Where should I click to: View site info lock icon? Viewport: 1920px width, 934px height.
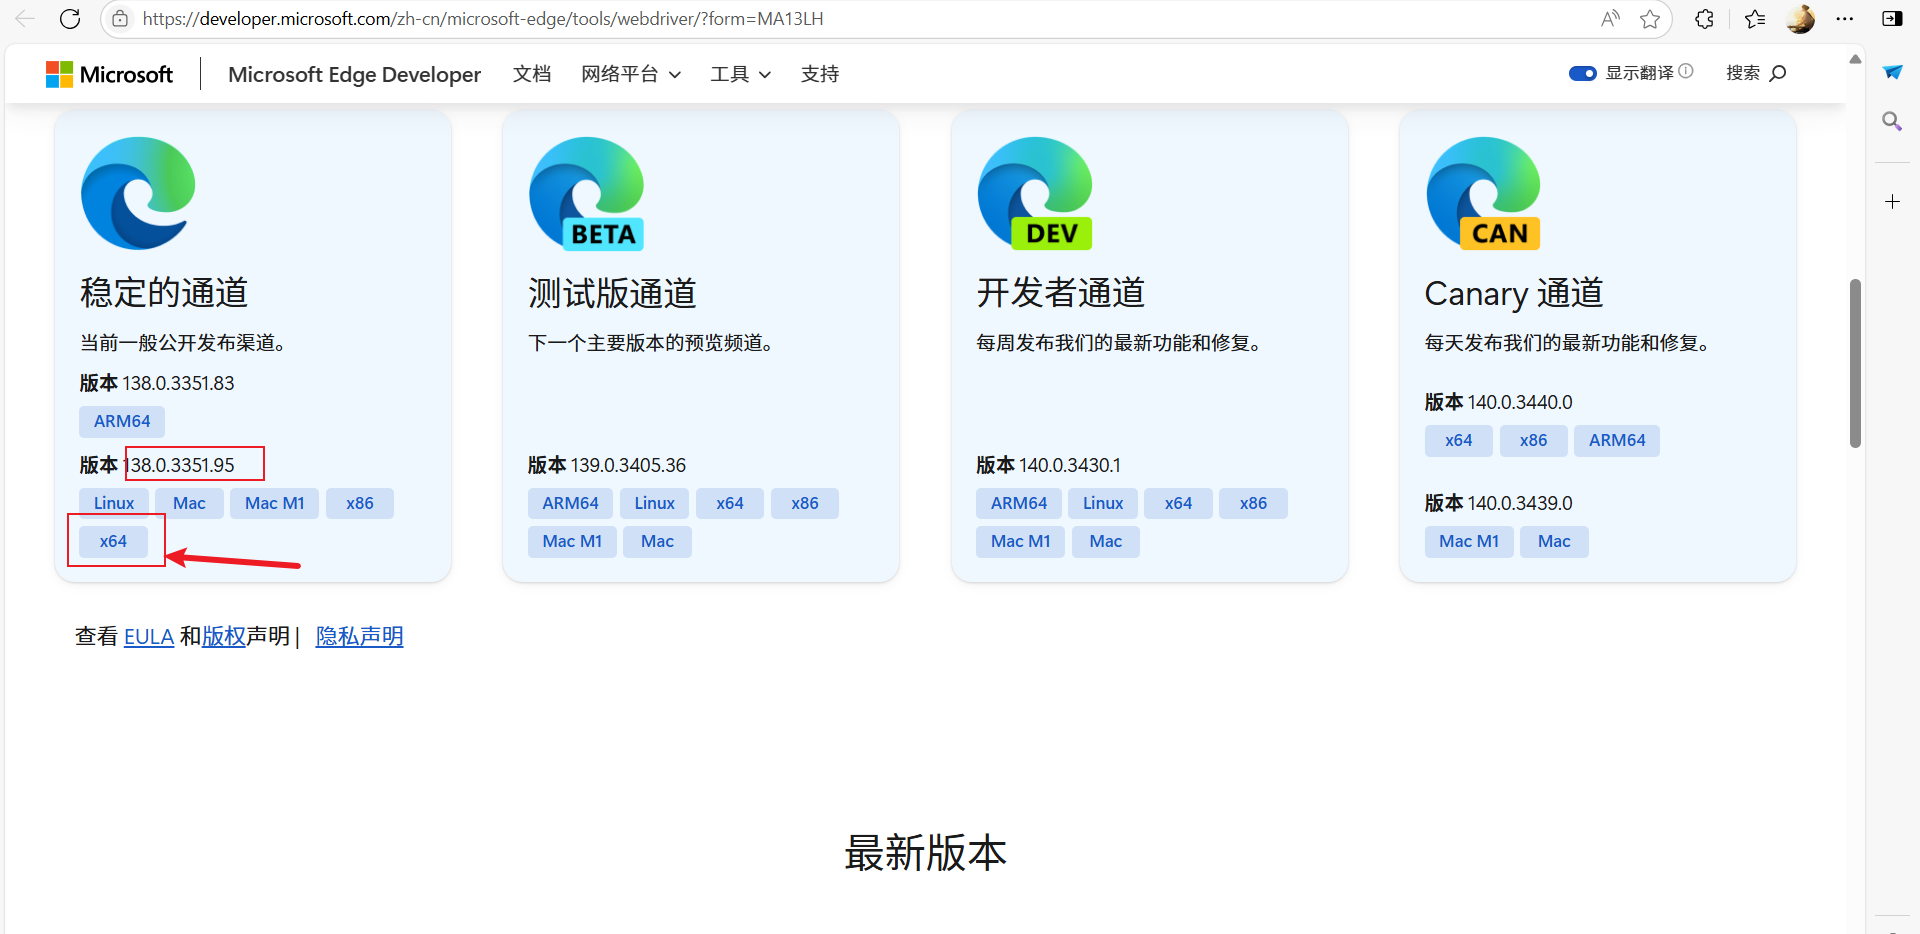click(120, 19)
